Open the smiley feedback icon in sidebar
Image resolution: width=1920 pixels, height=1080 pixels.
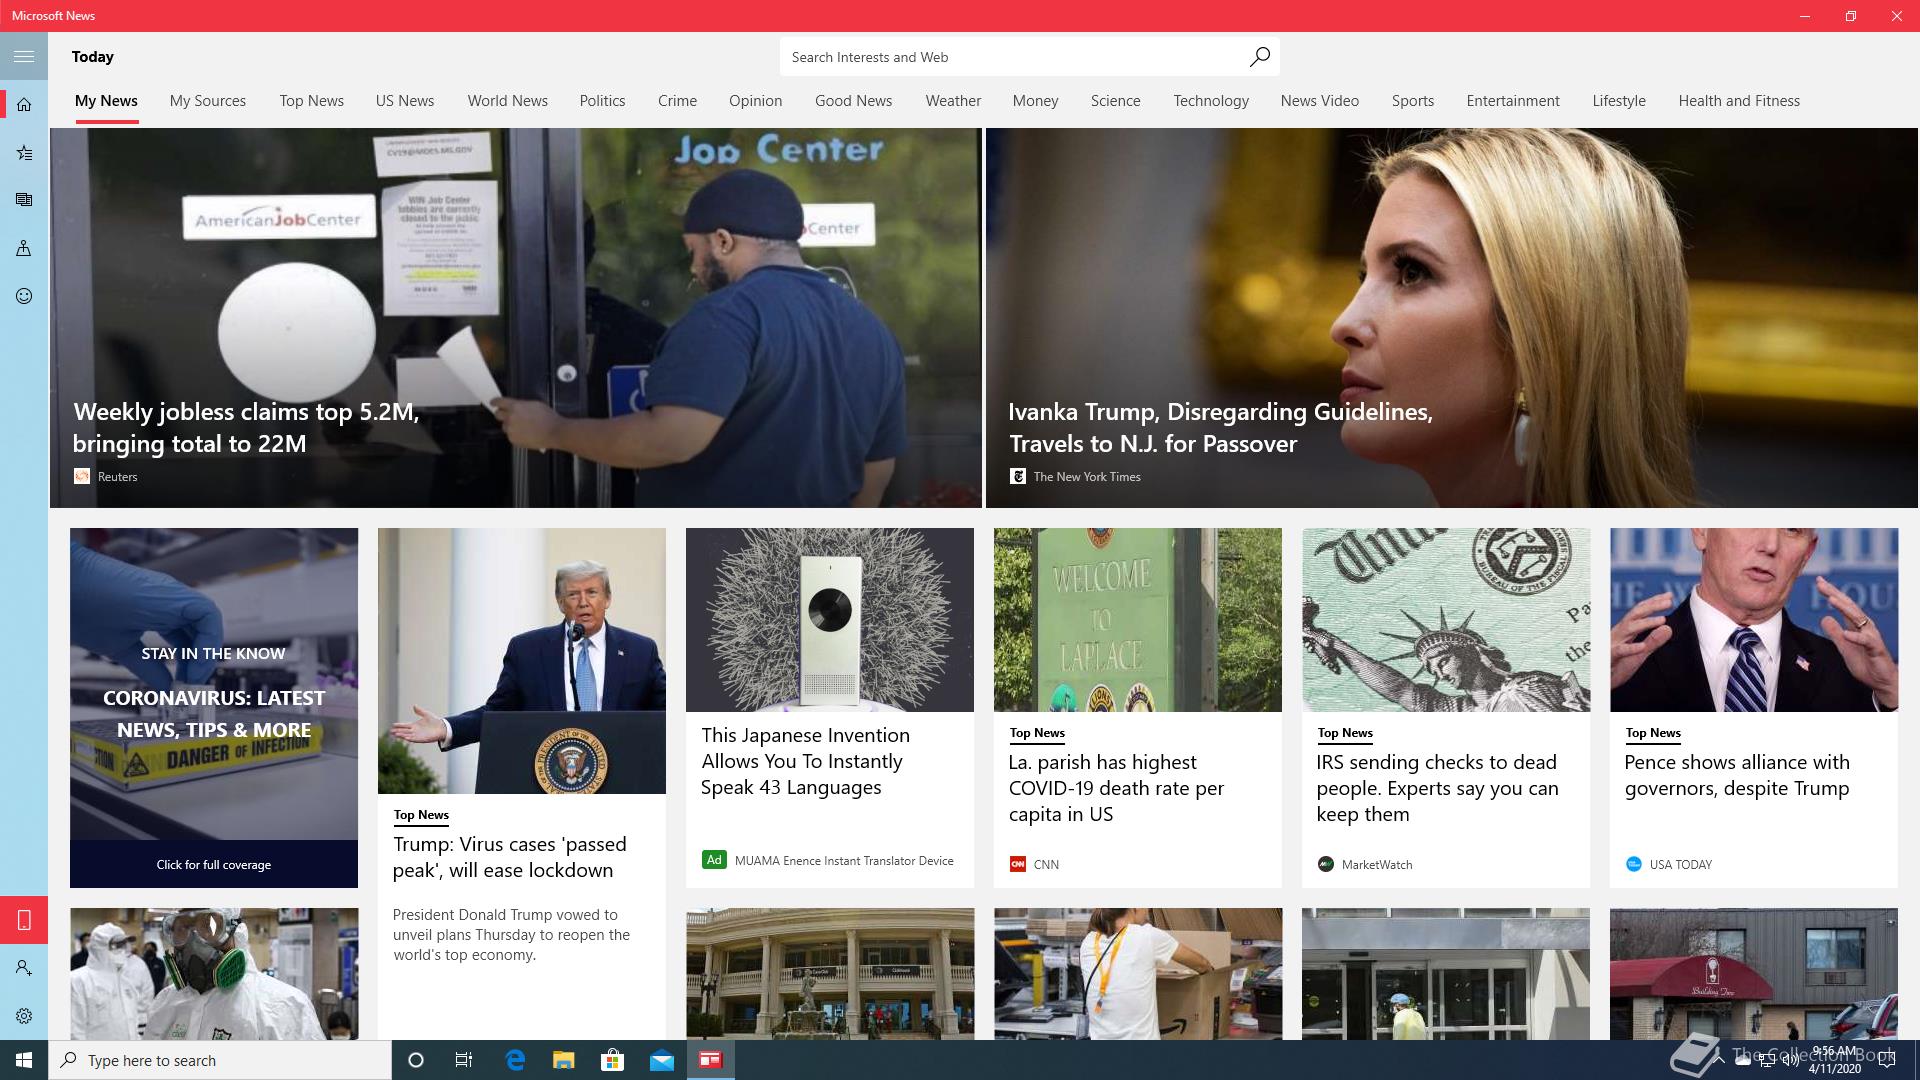[24, 296]
